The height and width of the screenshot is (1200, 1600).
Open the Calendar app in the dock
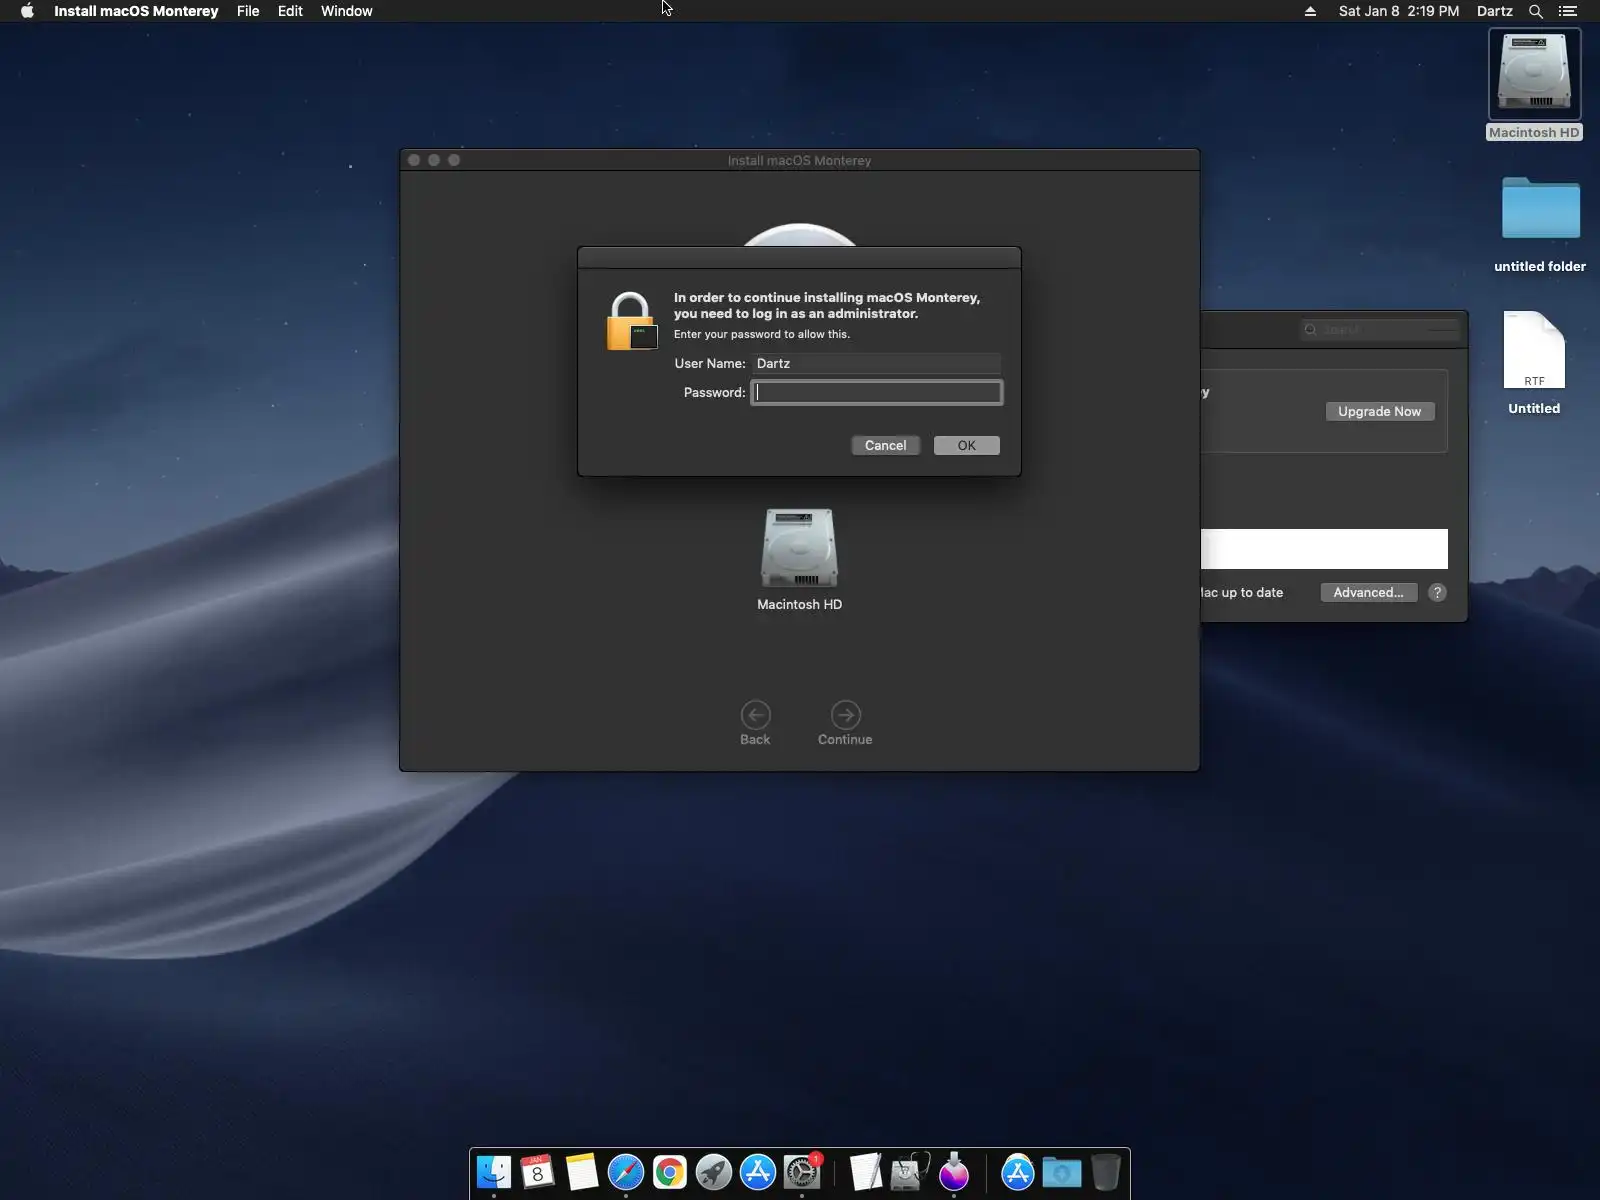click(538, 1172)
